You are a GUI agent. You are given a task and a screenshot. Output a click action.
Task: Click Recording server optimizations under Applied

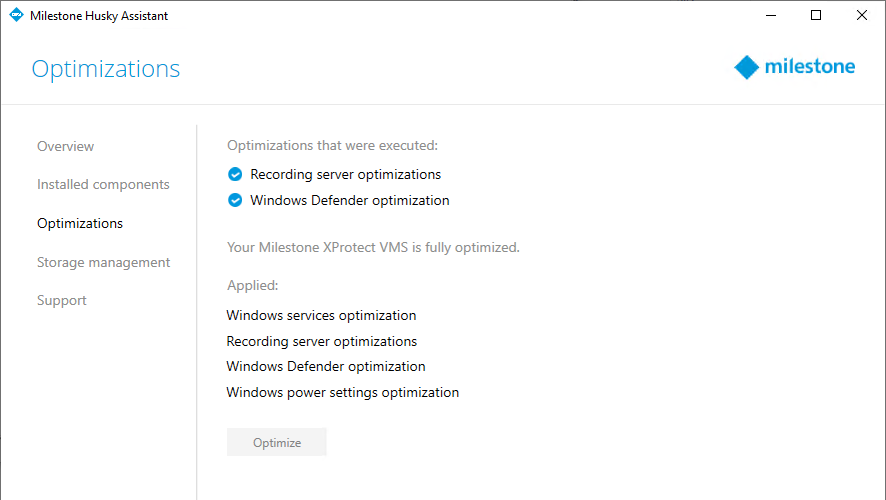321,341
